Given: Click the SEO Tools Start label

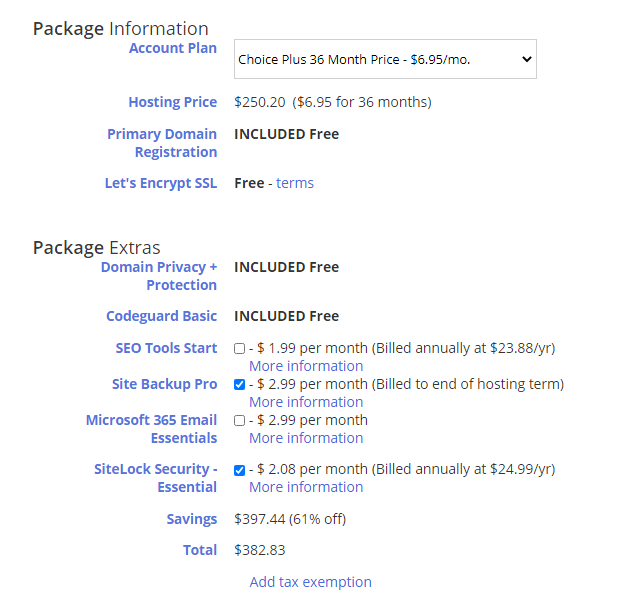Looking at the screenshot, I should click(166, 348).
